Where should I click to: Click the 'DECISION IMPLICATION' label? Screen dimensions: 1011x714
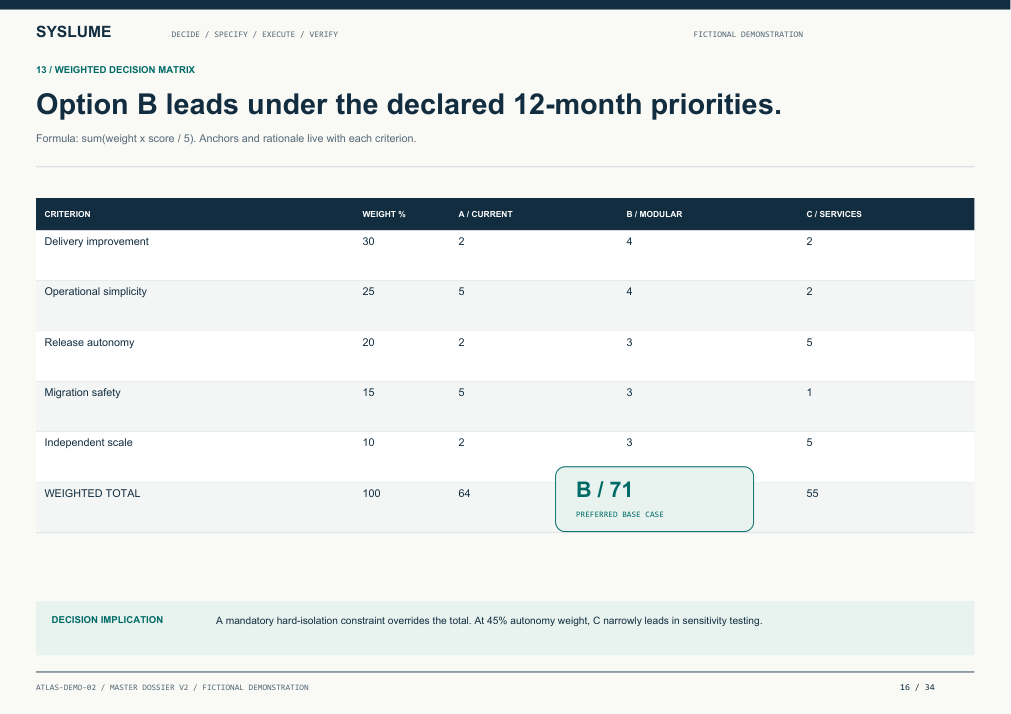(107, 620)
